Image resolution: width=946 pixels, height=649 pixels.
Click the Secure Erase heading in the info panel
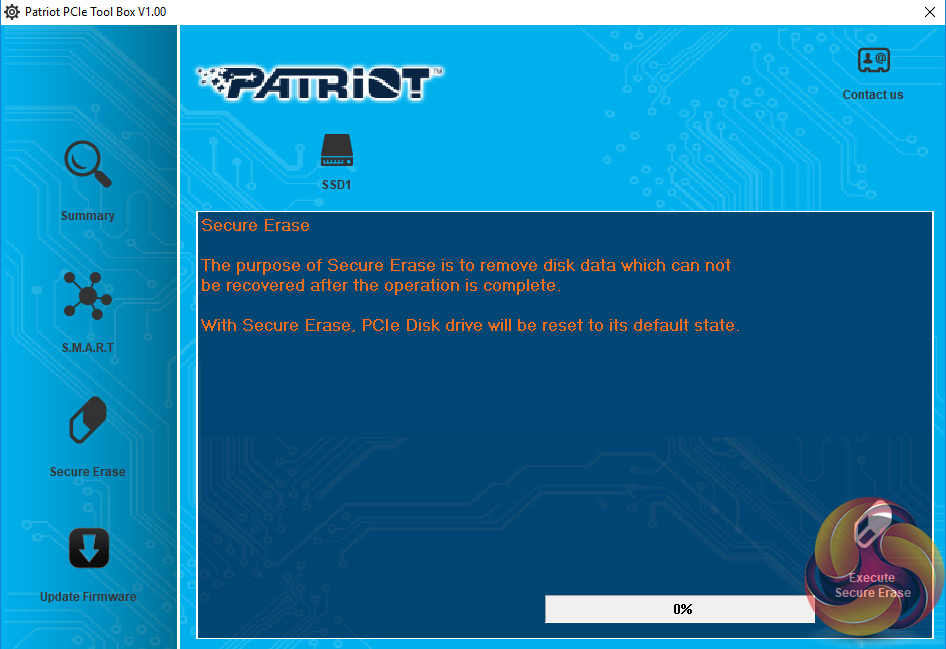click(x=255, y=226)
